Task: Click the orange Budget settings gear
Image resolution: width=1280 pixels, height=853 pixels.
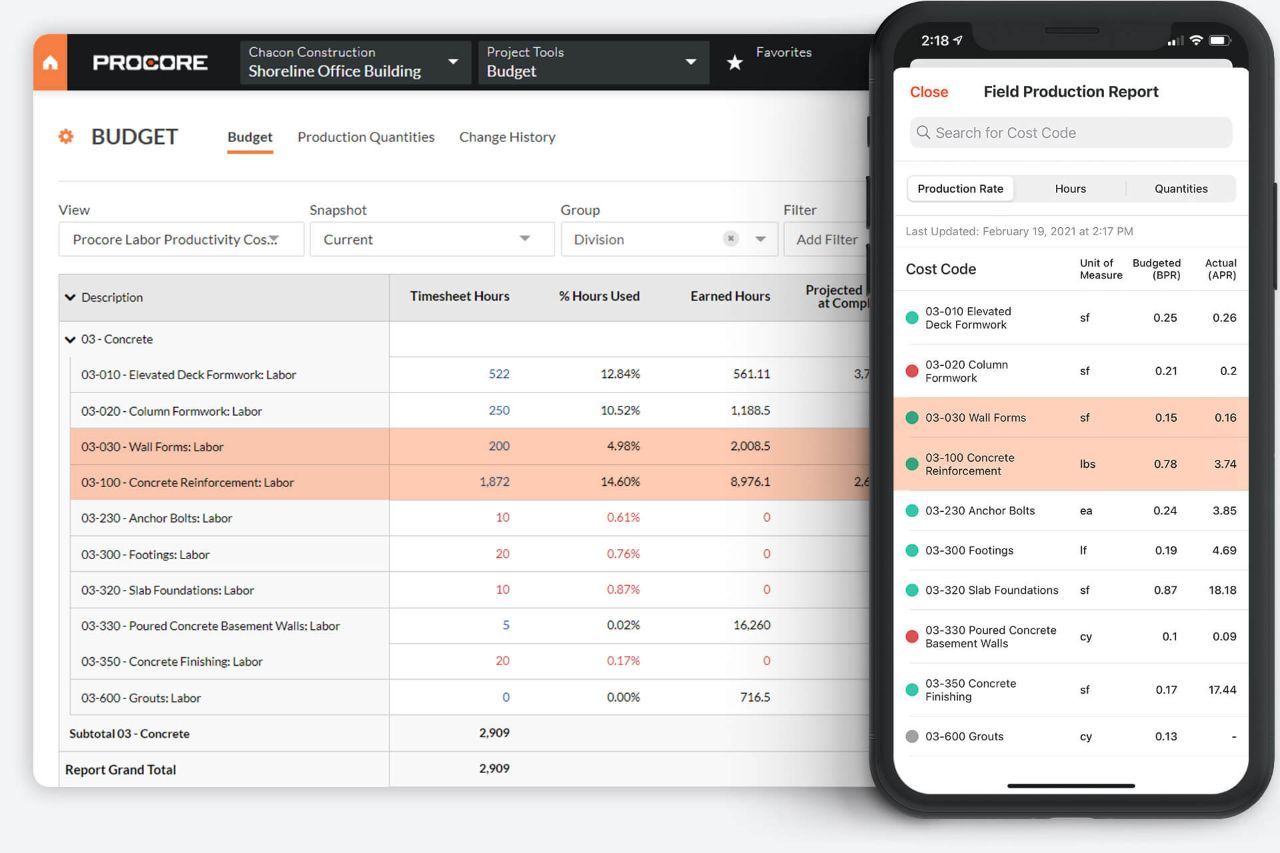Action: click(x=66, y=137)
